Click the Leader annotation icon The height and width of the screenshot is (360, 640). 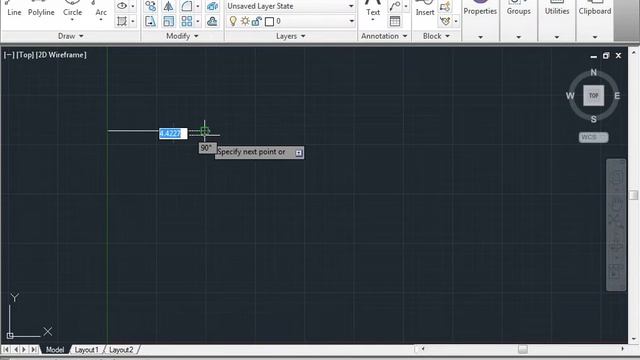click(394, 6)
